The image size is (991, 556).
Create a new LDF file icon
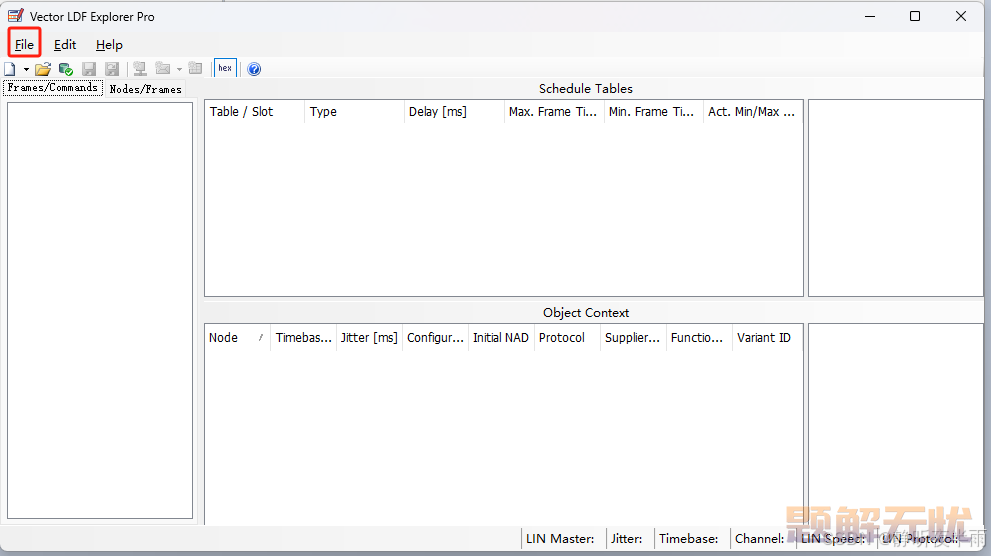[10, 69]
